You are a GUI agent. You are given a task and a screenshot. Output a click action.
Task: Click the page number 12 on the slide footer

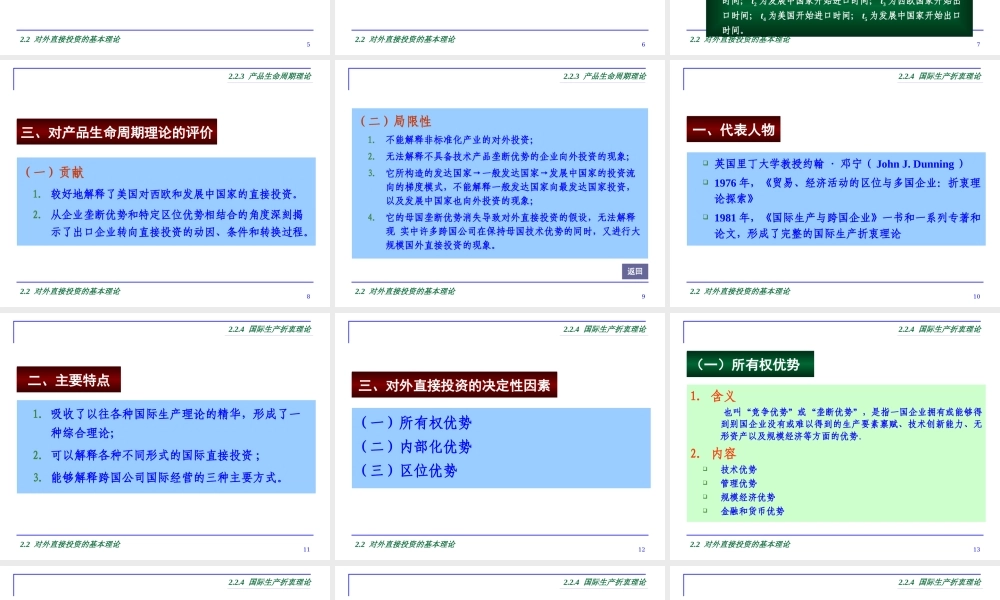pos(642,549)
